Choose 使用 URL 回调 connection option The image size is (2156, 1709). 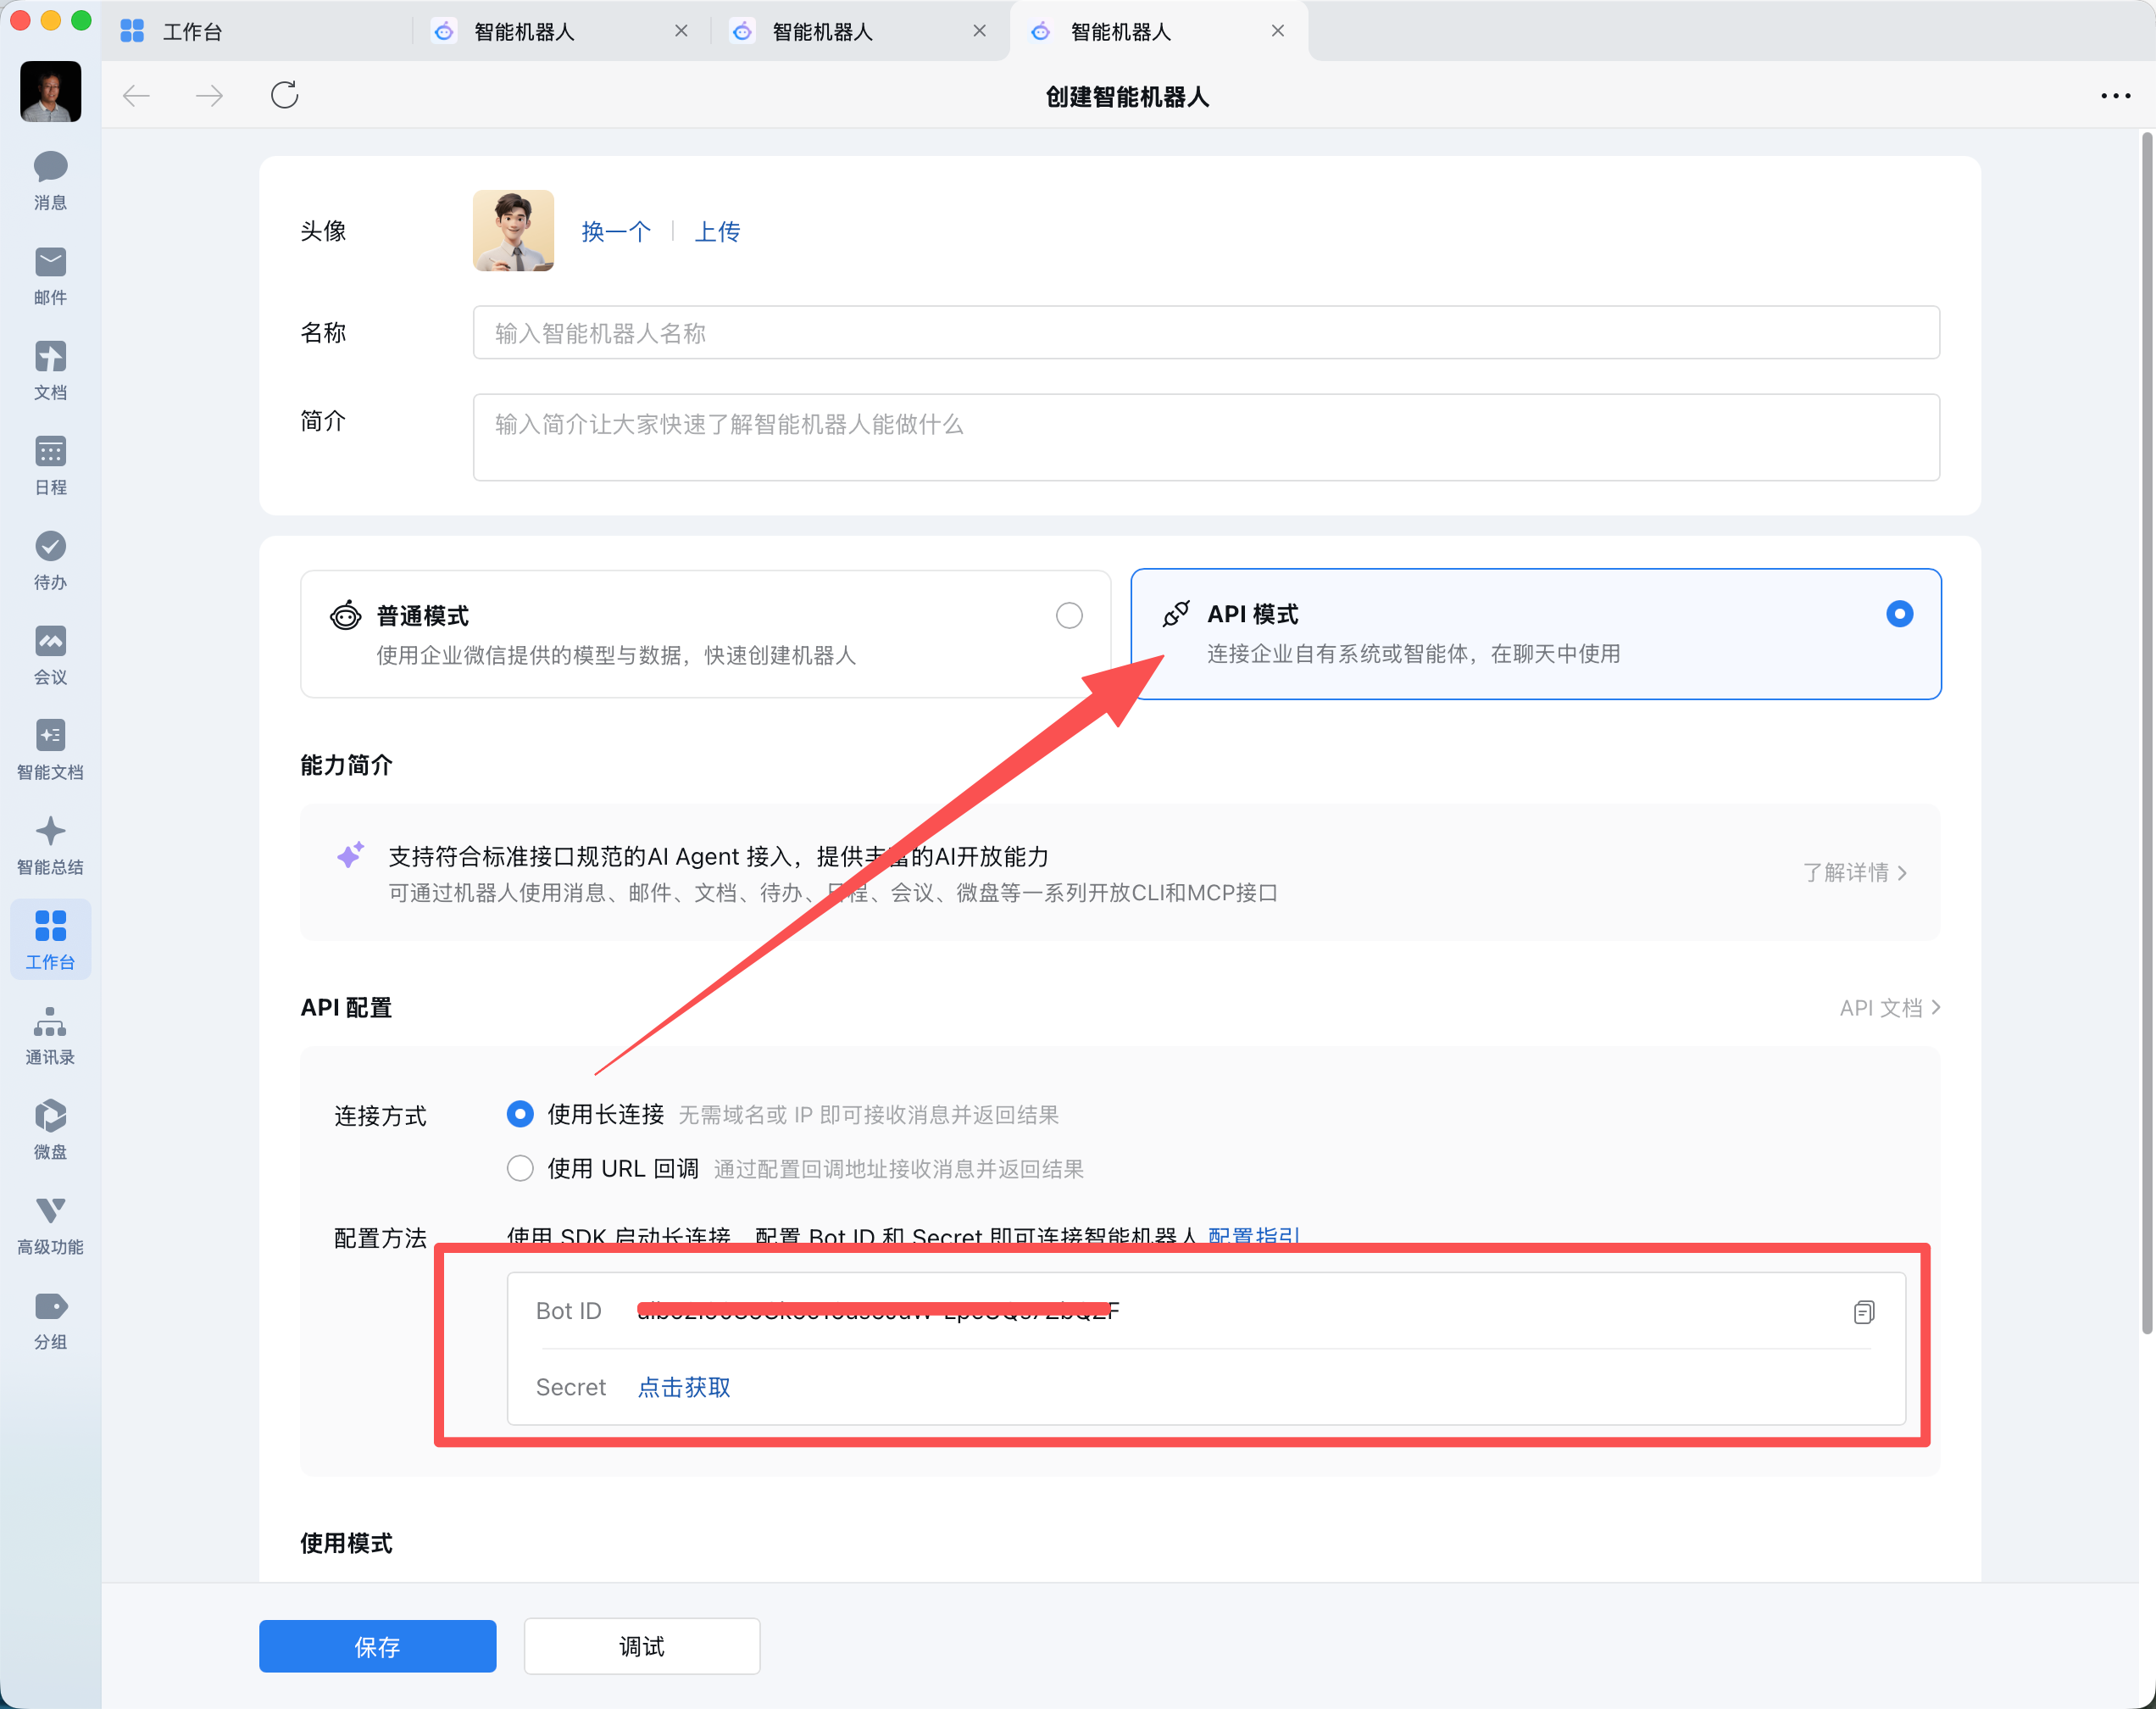[x=520, y=1168]
